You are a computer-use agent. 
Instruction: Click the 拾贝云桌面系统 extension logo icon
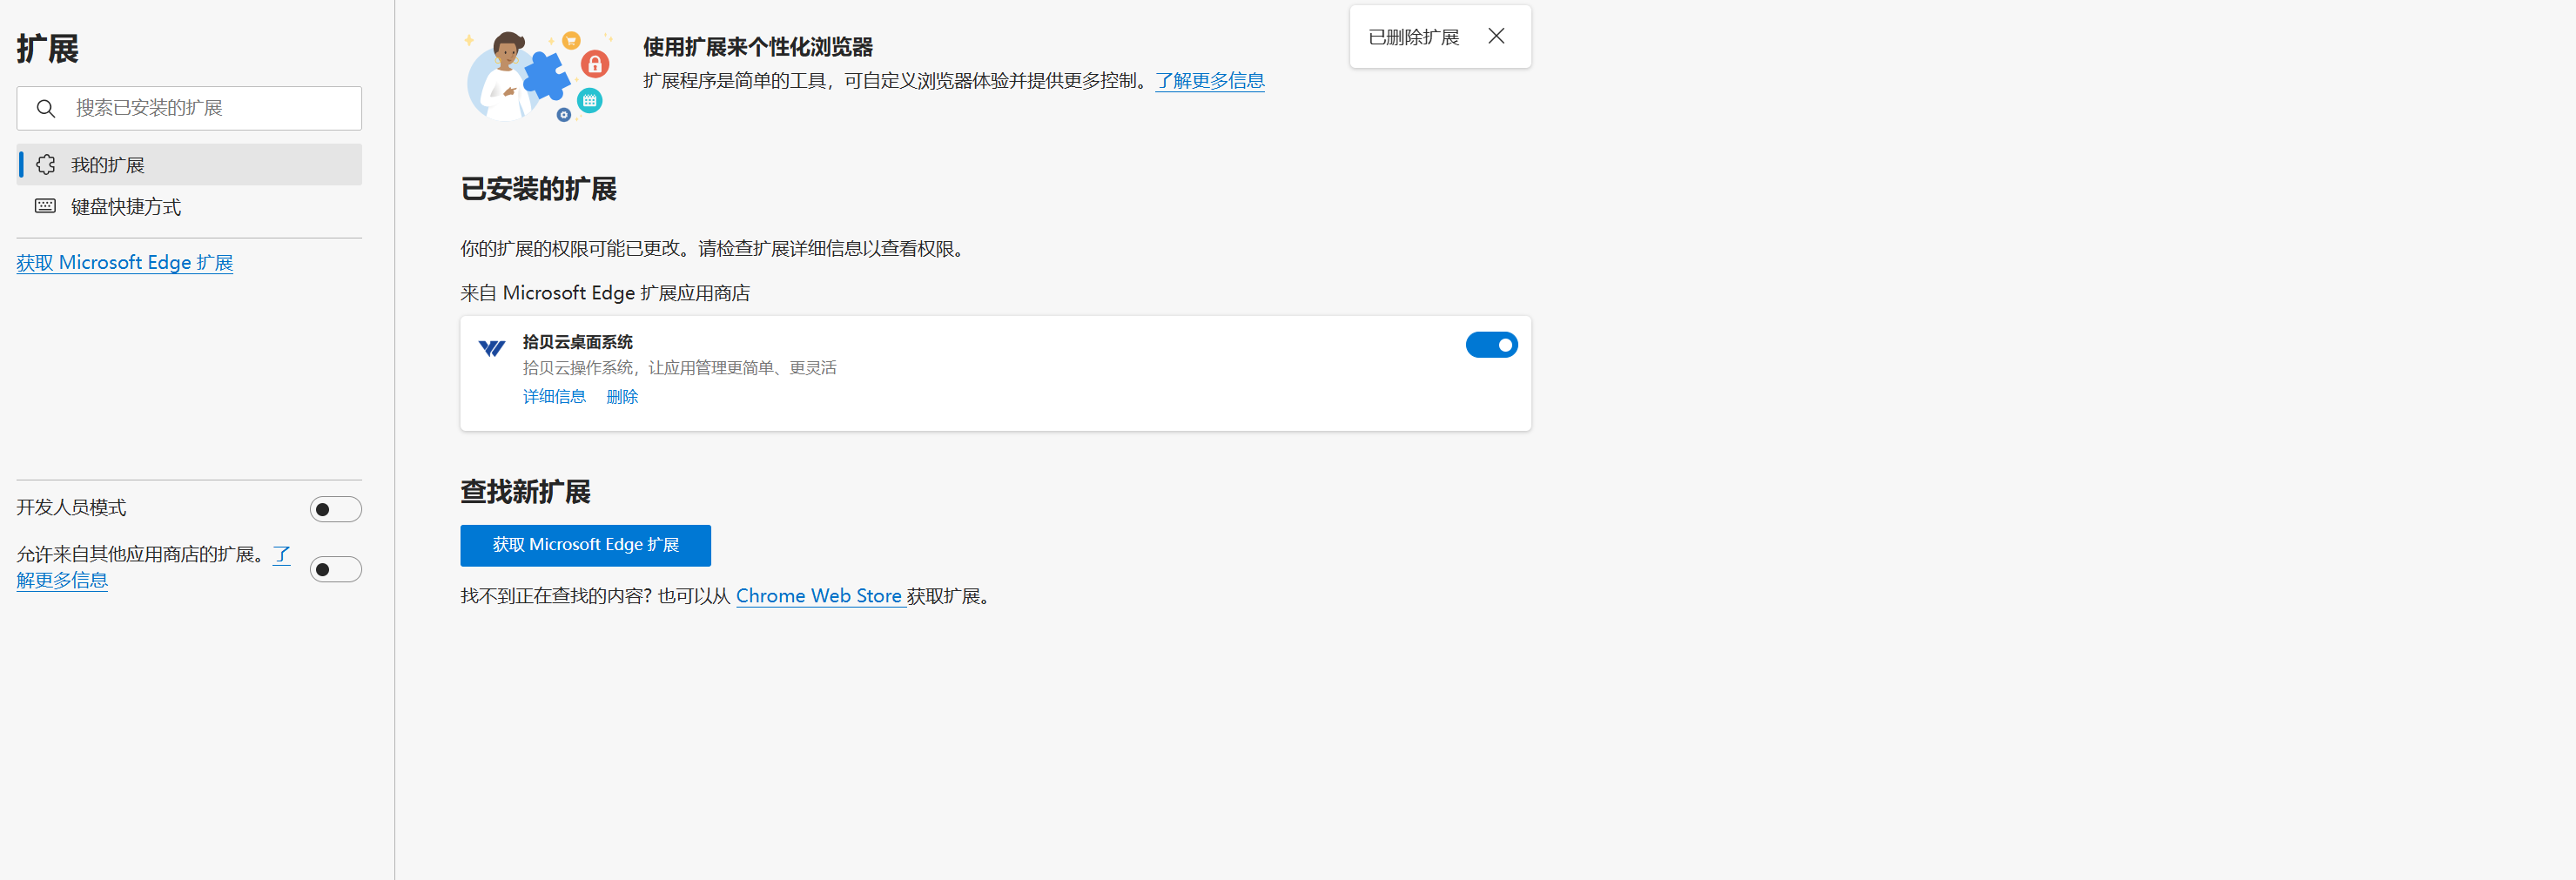[x=492, y=348]
